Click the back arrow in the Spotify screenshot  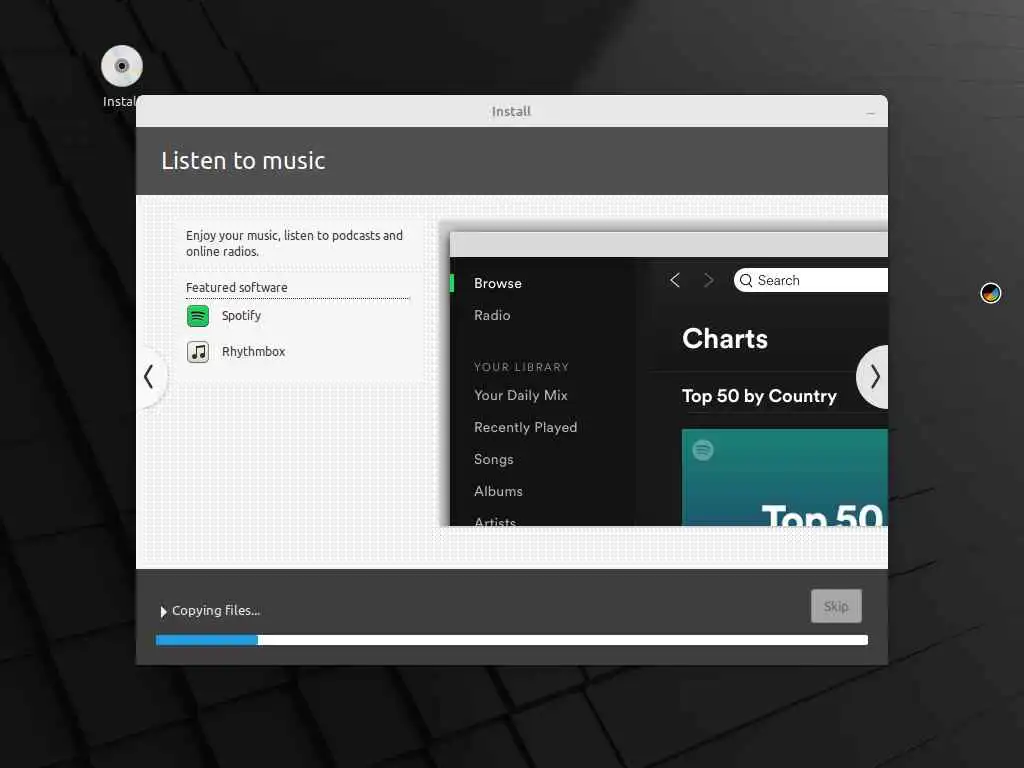tap(675, 280)
